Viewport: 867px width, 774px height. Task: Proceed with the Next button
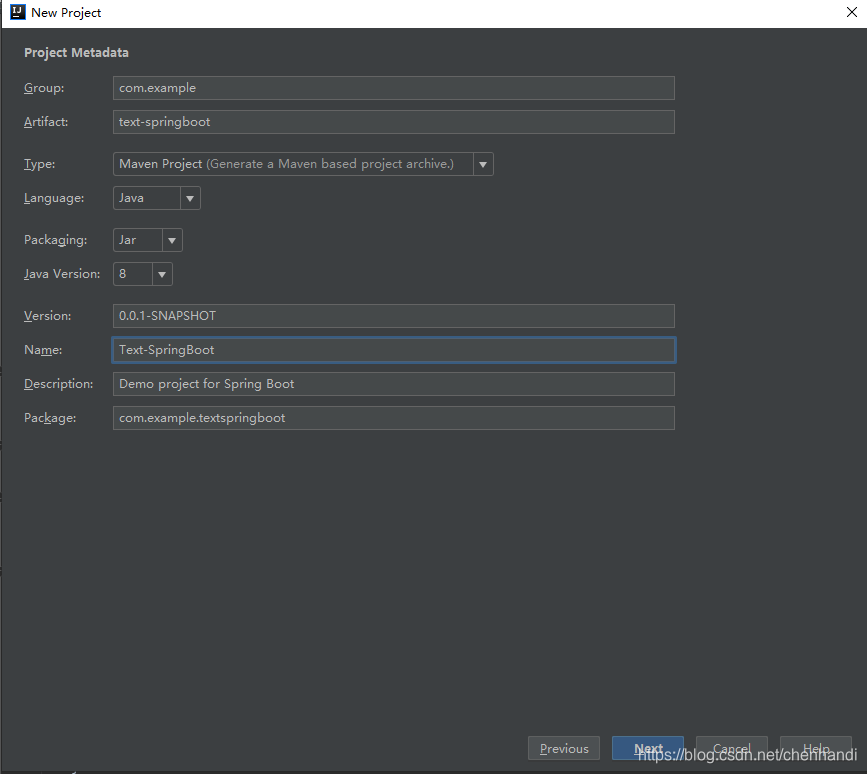click(648, 748)
